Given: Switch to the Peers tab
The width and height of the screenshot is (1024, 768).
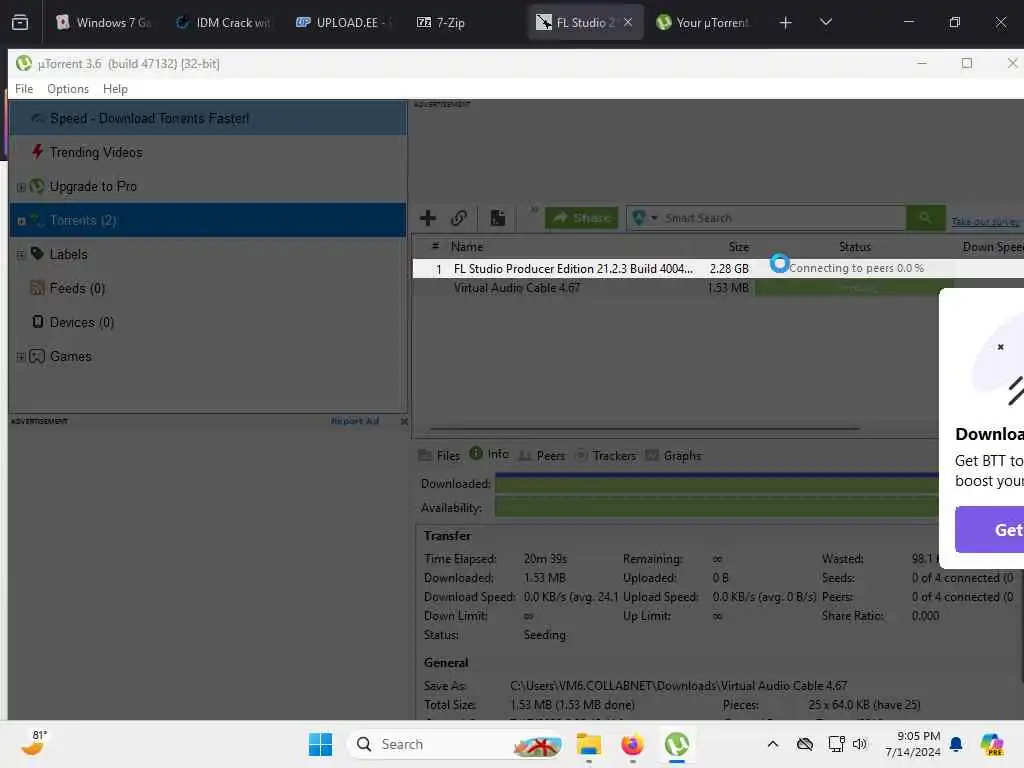Looking at the screenshot, I should 542,456.
